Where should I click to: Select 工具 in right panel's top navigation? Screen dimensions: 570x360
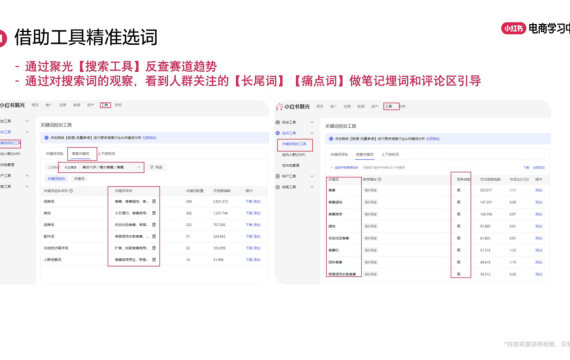(389, 106)
